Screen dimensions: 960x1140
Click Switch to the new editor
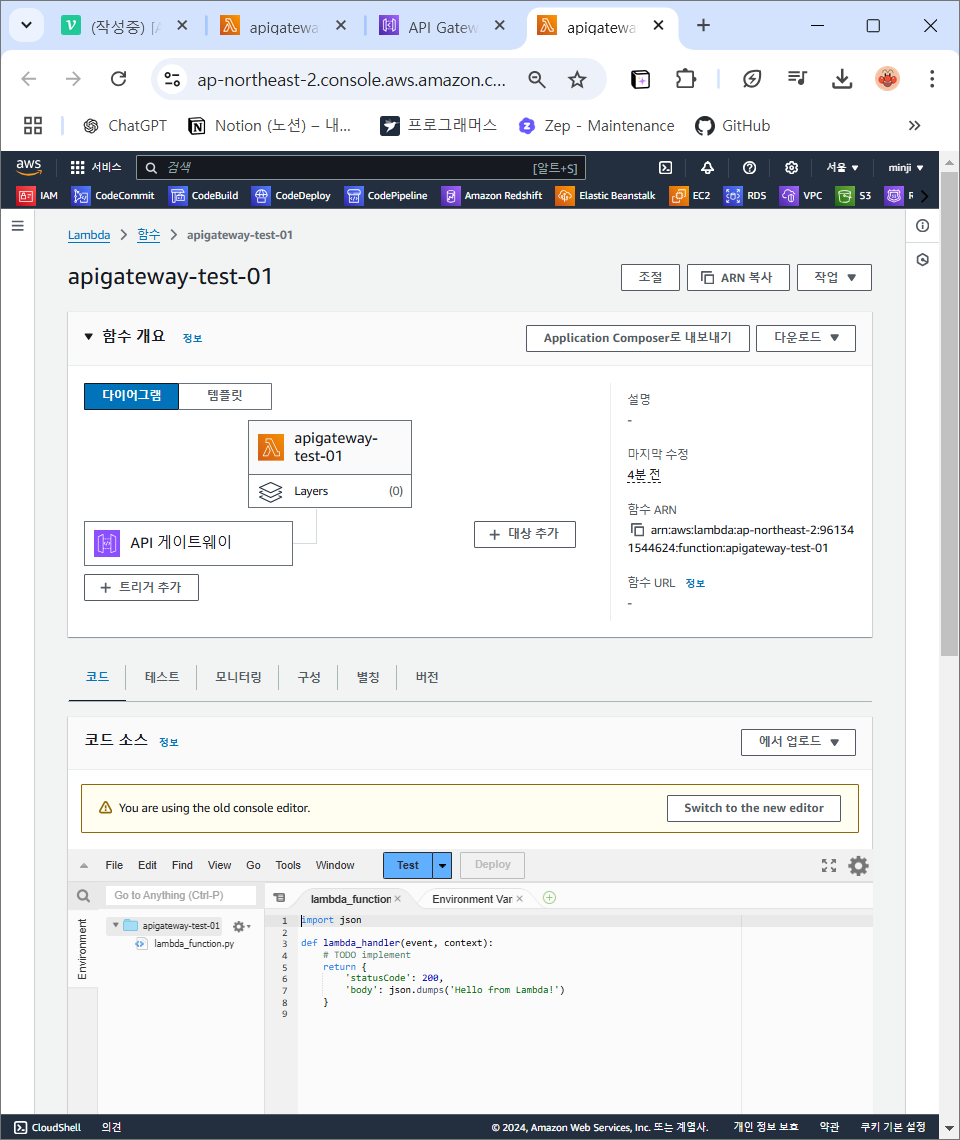coord(753,808)
